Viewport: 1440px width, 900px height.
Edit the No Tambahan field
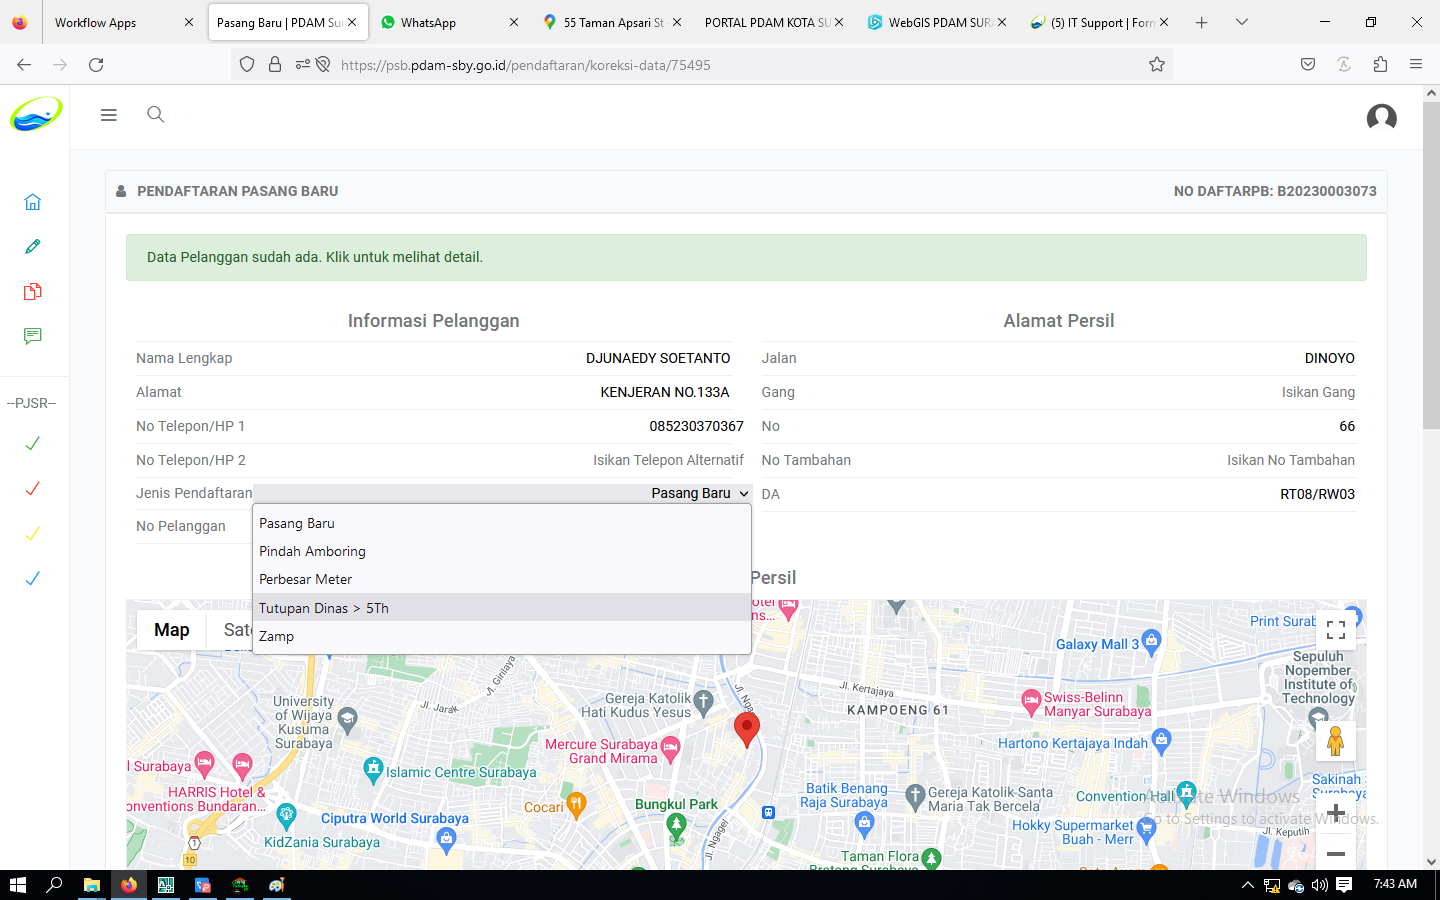pyautogui.click(x=1290, y=460)
